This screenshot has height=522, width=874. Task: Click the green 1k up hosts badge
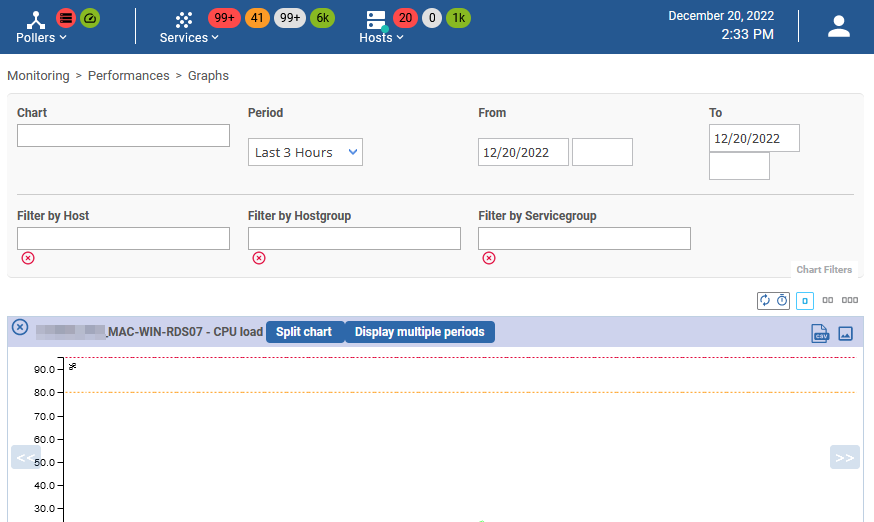pyautogui.click(x=458, y=18)
